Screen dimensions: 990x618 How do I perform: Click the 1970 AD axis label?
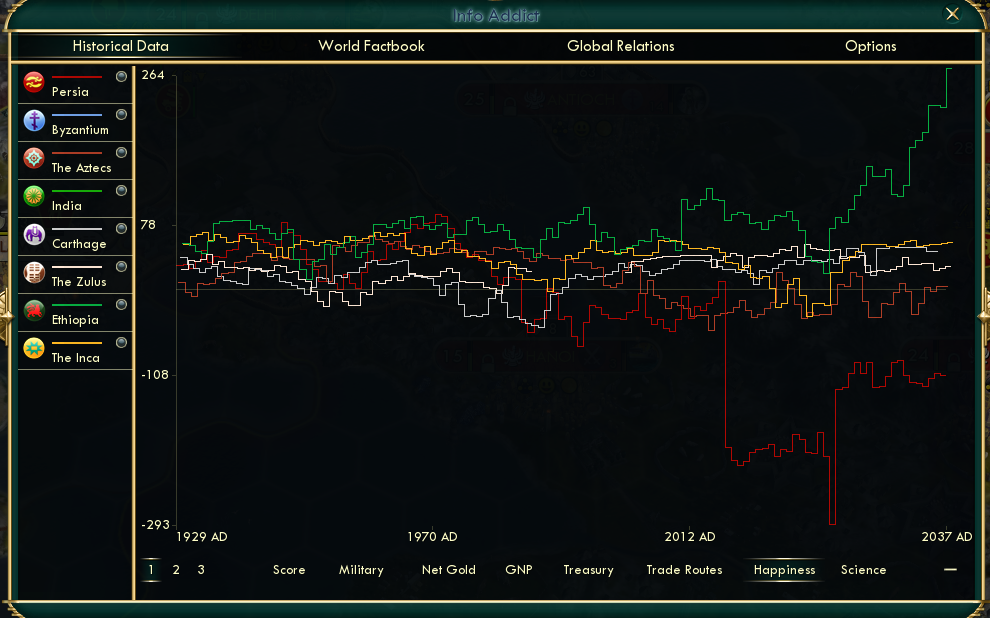pos(432,537)
